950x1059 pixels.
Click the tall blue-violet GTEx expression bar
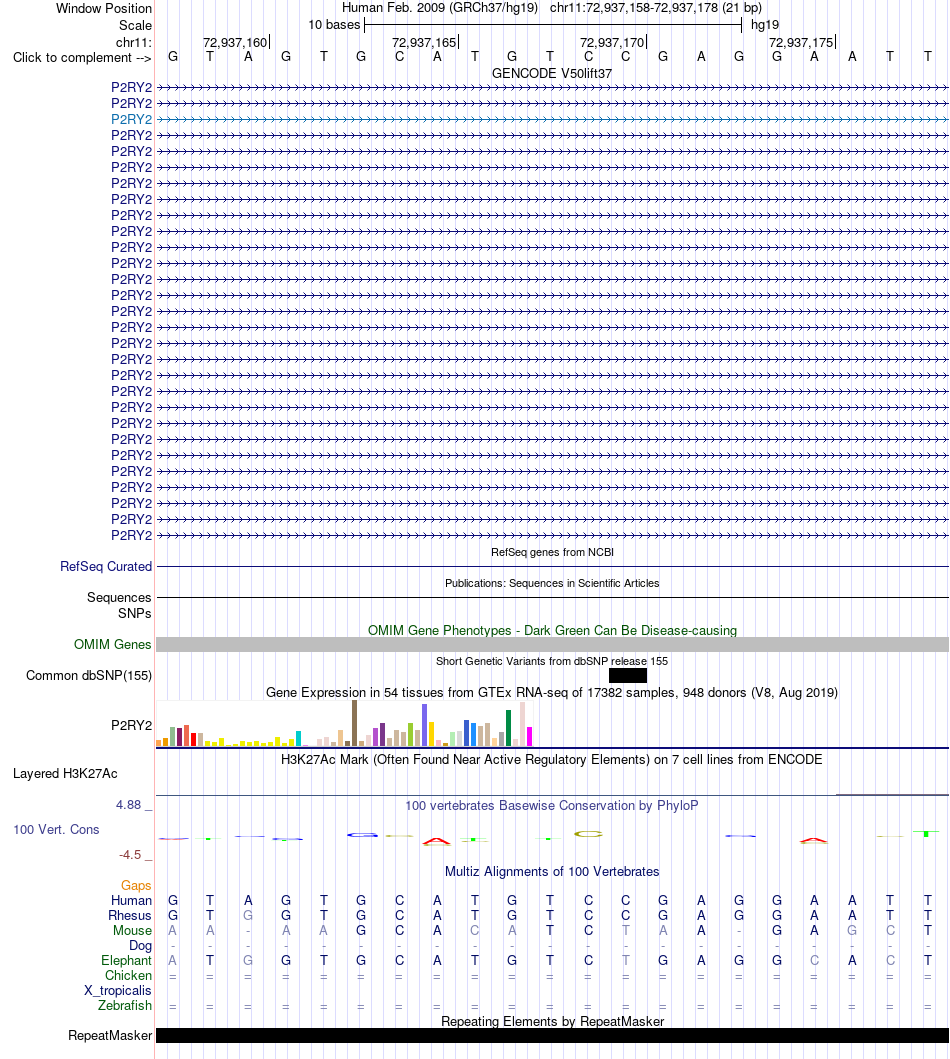[425, 725]
